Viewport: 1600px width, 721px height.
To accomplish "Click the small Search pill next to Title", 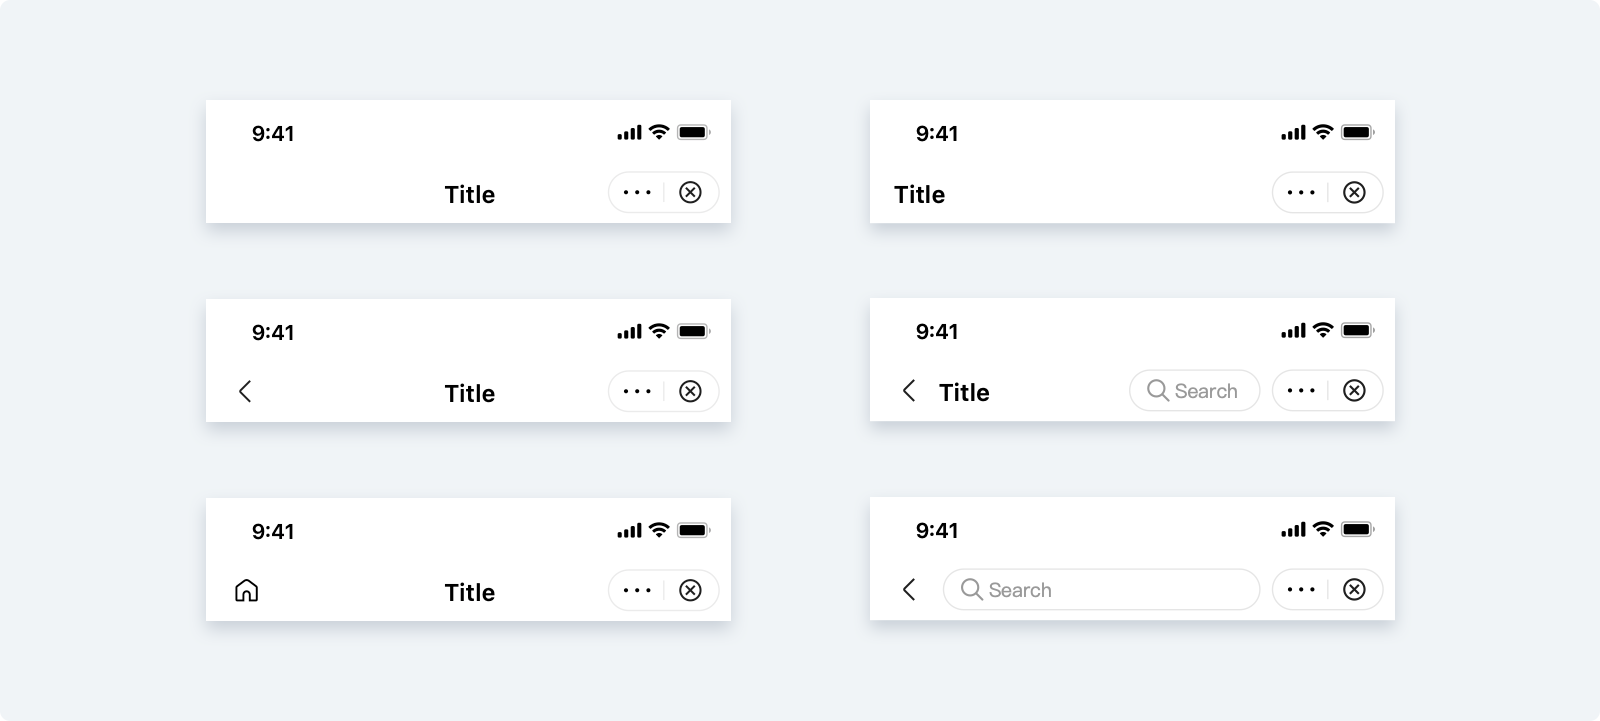I will click(1194, 391).
